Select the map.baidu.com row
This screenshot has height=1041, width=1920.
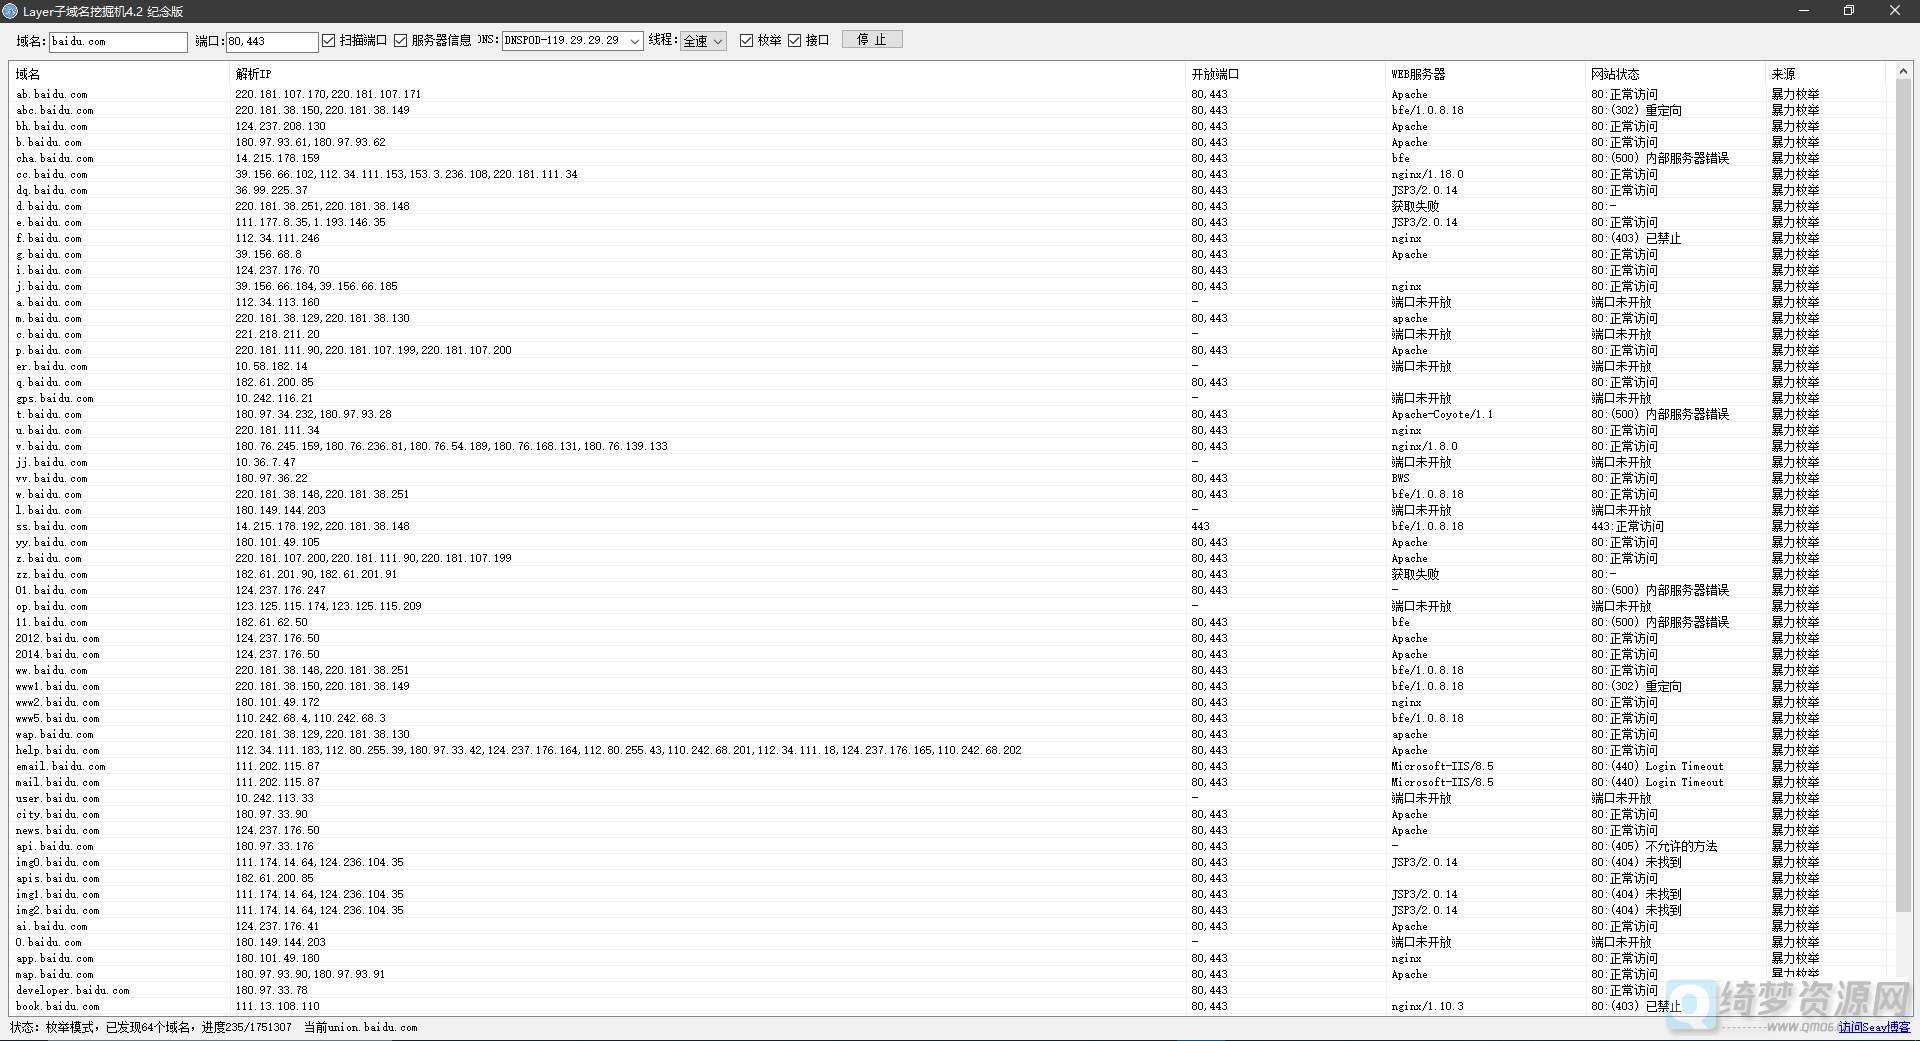950,974
